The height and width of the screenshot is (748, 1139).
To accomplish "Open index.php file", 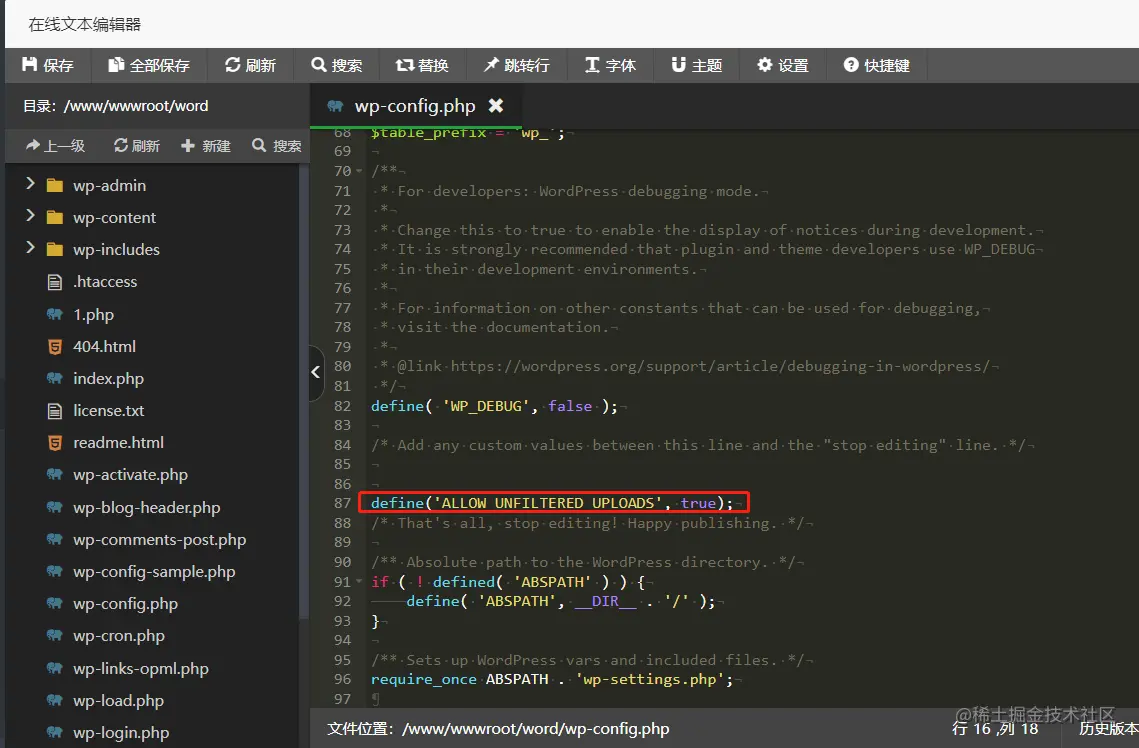I will click(x=108, y=378).
